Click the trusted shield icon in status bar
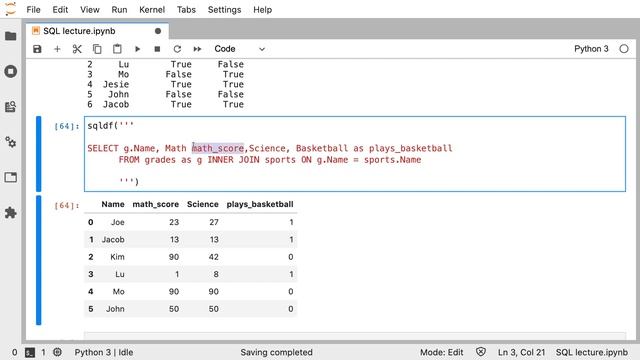 [481, 352]
